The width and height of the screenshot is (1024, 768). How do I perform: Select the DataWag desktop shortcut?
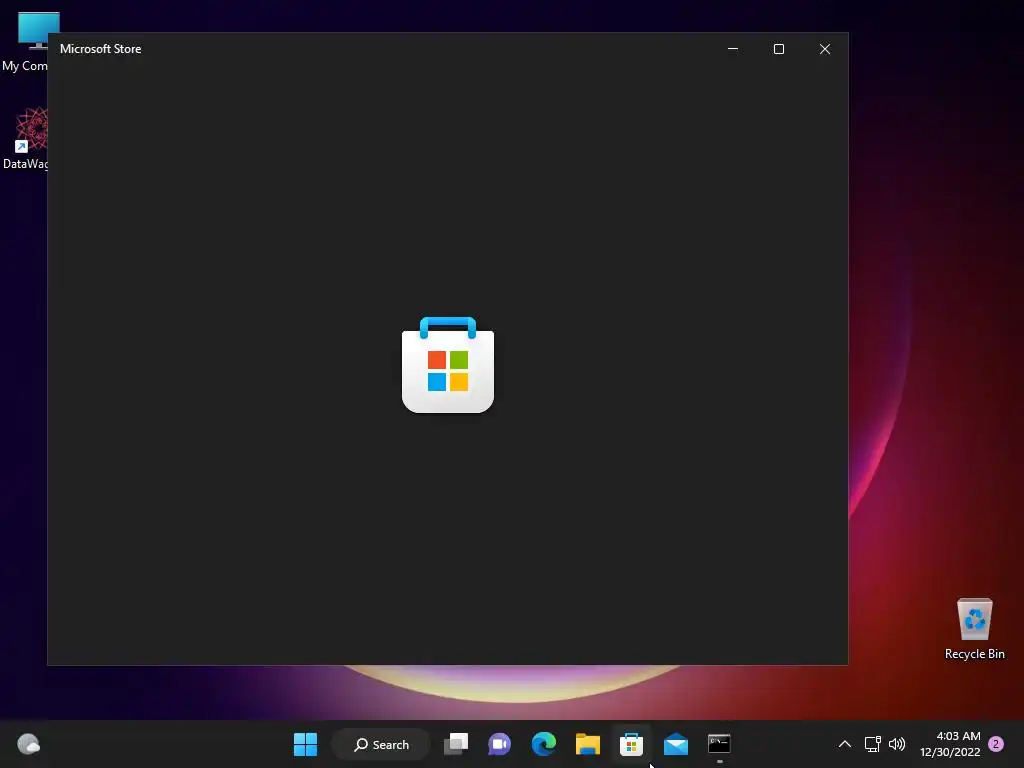coord(25,138)
